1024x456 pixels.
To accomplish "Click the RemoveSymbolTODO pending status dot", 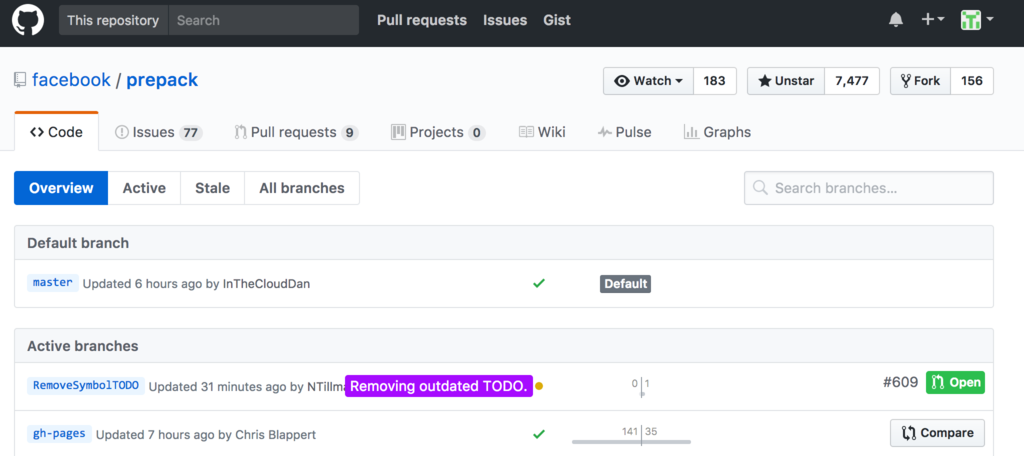I will pyautogui.click(x=539, y=386).
